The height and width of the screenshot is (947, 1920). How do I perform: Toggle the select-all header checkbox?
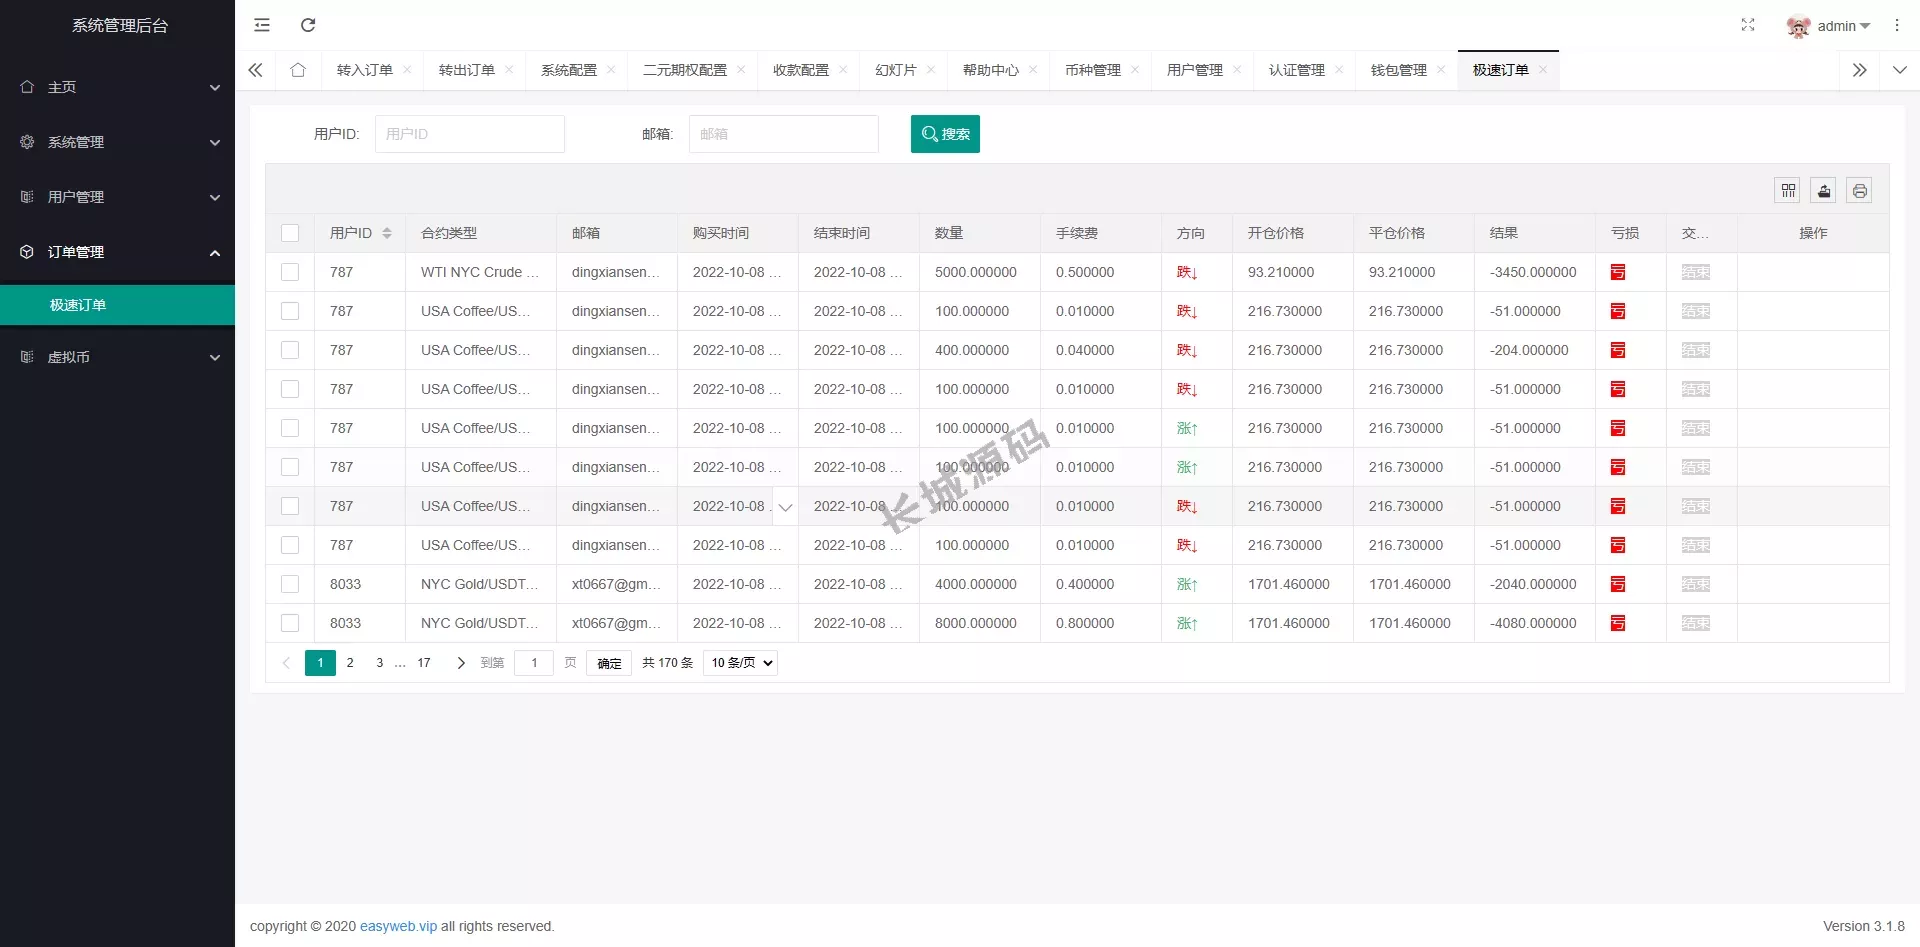pyautogui.click(x=290, y=233)
